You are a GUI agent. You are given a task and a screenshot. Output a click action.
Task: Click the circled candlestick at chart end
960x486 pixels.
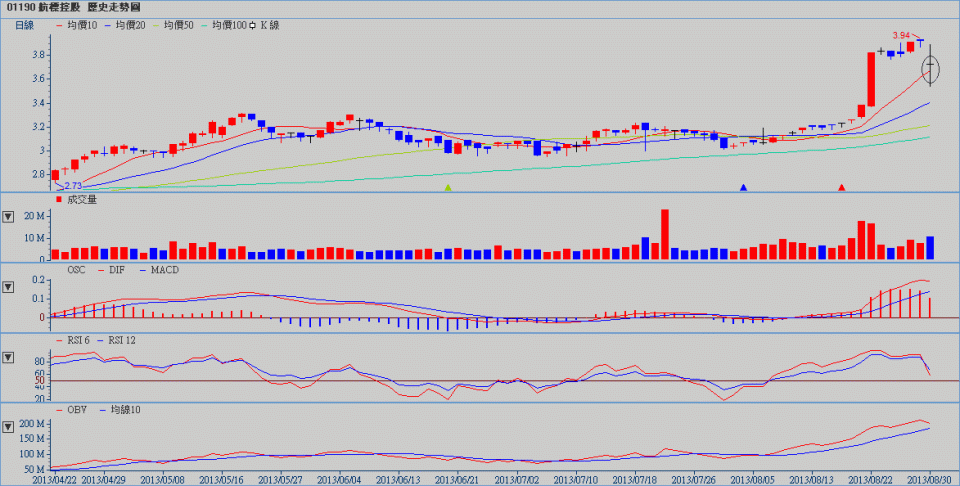(931, 68)
